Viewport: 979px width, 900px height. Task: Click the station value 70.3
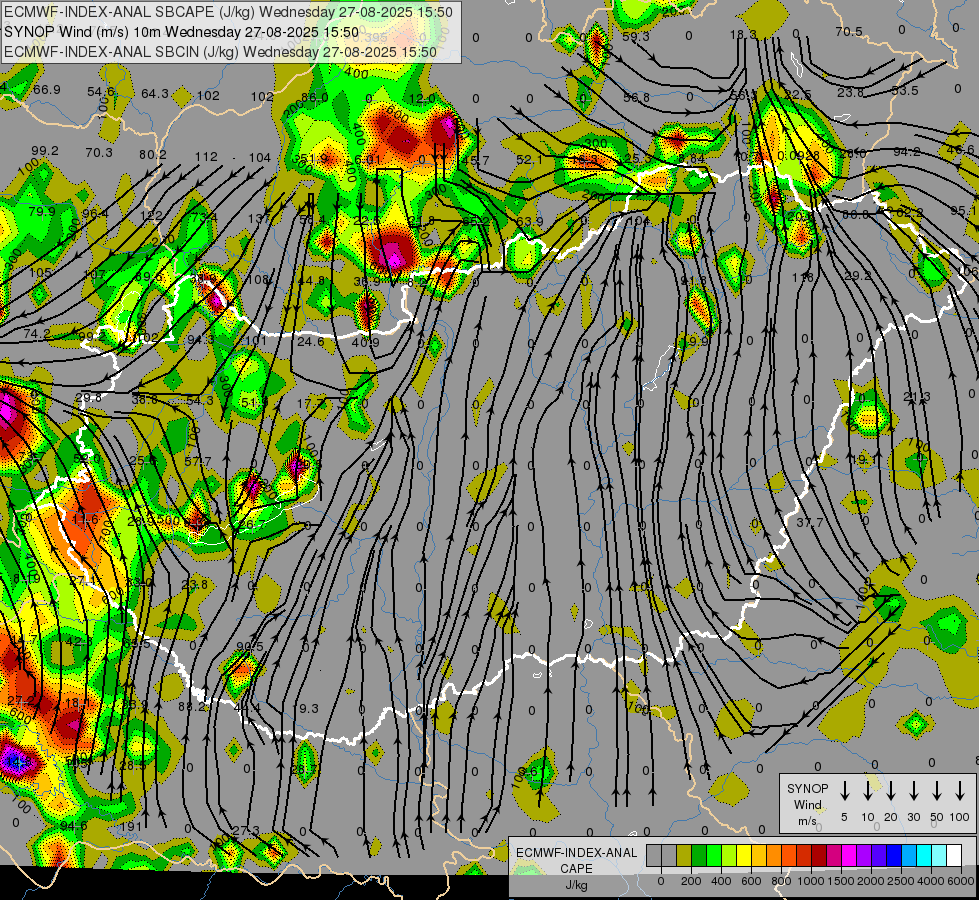[x=99, y=152]
